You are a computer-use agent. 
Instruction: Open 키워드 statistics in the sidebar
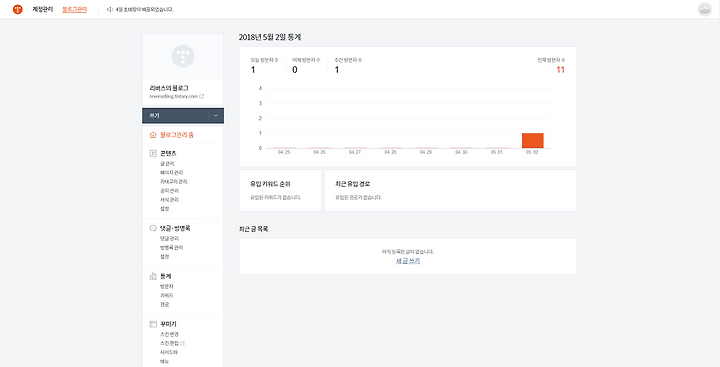(x=167, y=295)
